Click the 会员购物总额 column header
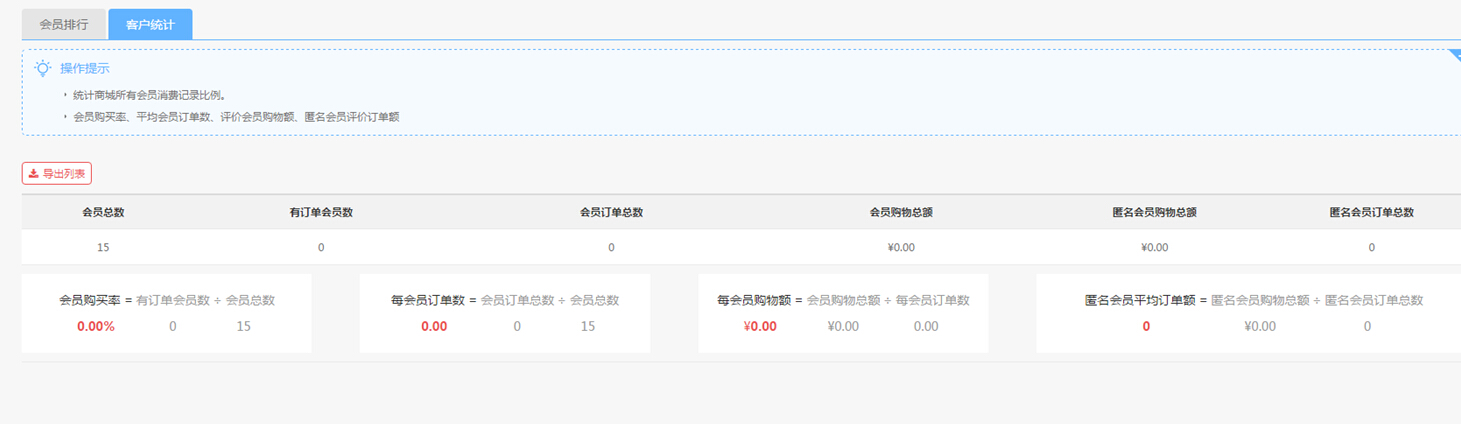The width and height of the screenshot is (1461, 424). coord(901,212)
